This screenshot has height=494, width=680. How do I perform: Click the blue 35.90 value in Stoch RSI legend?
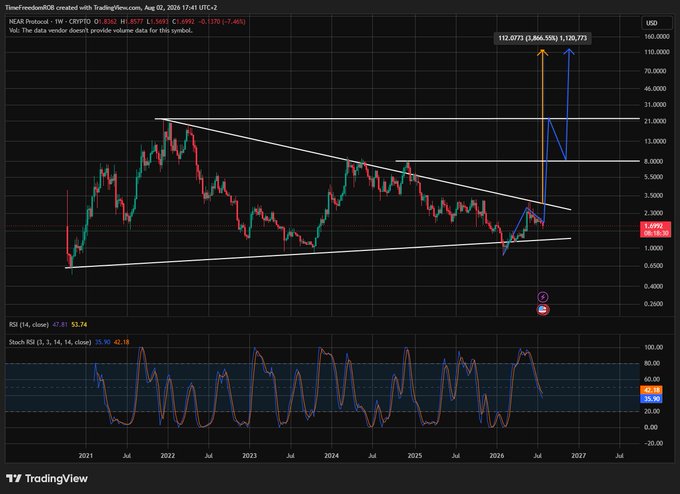[x=102, y=342]
